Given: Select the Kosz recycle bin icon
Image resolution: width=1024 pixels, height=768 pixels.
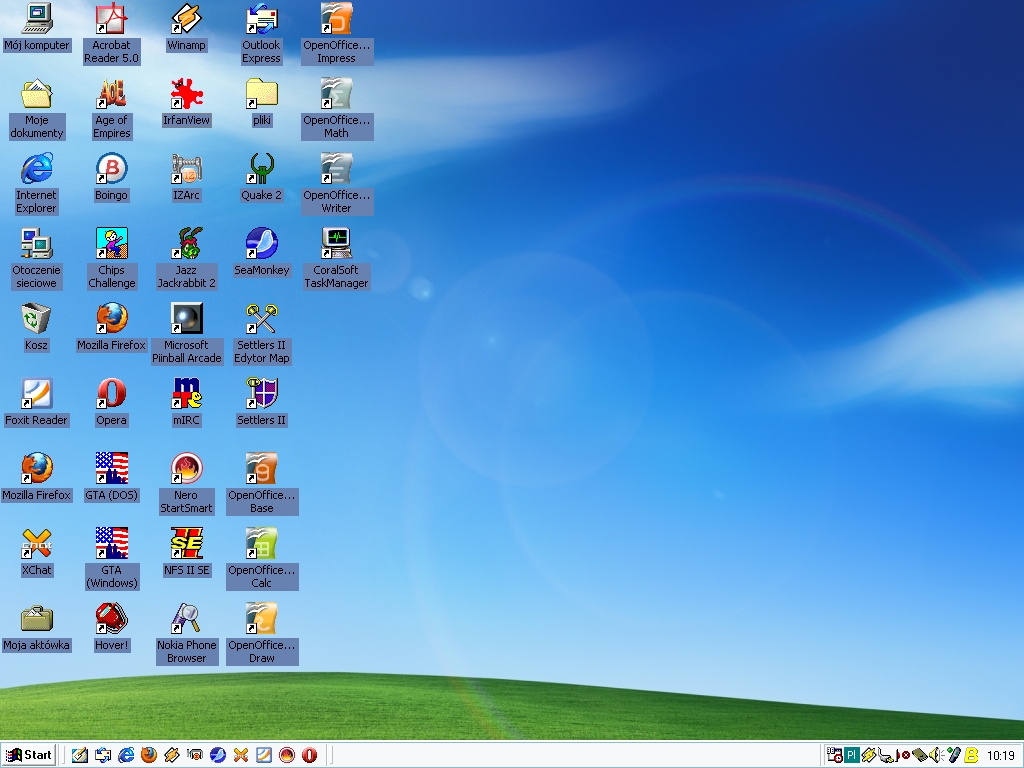Looking at the screenshot, I should click(x=37, y=328).
